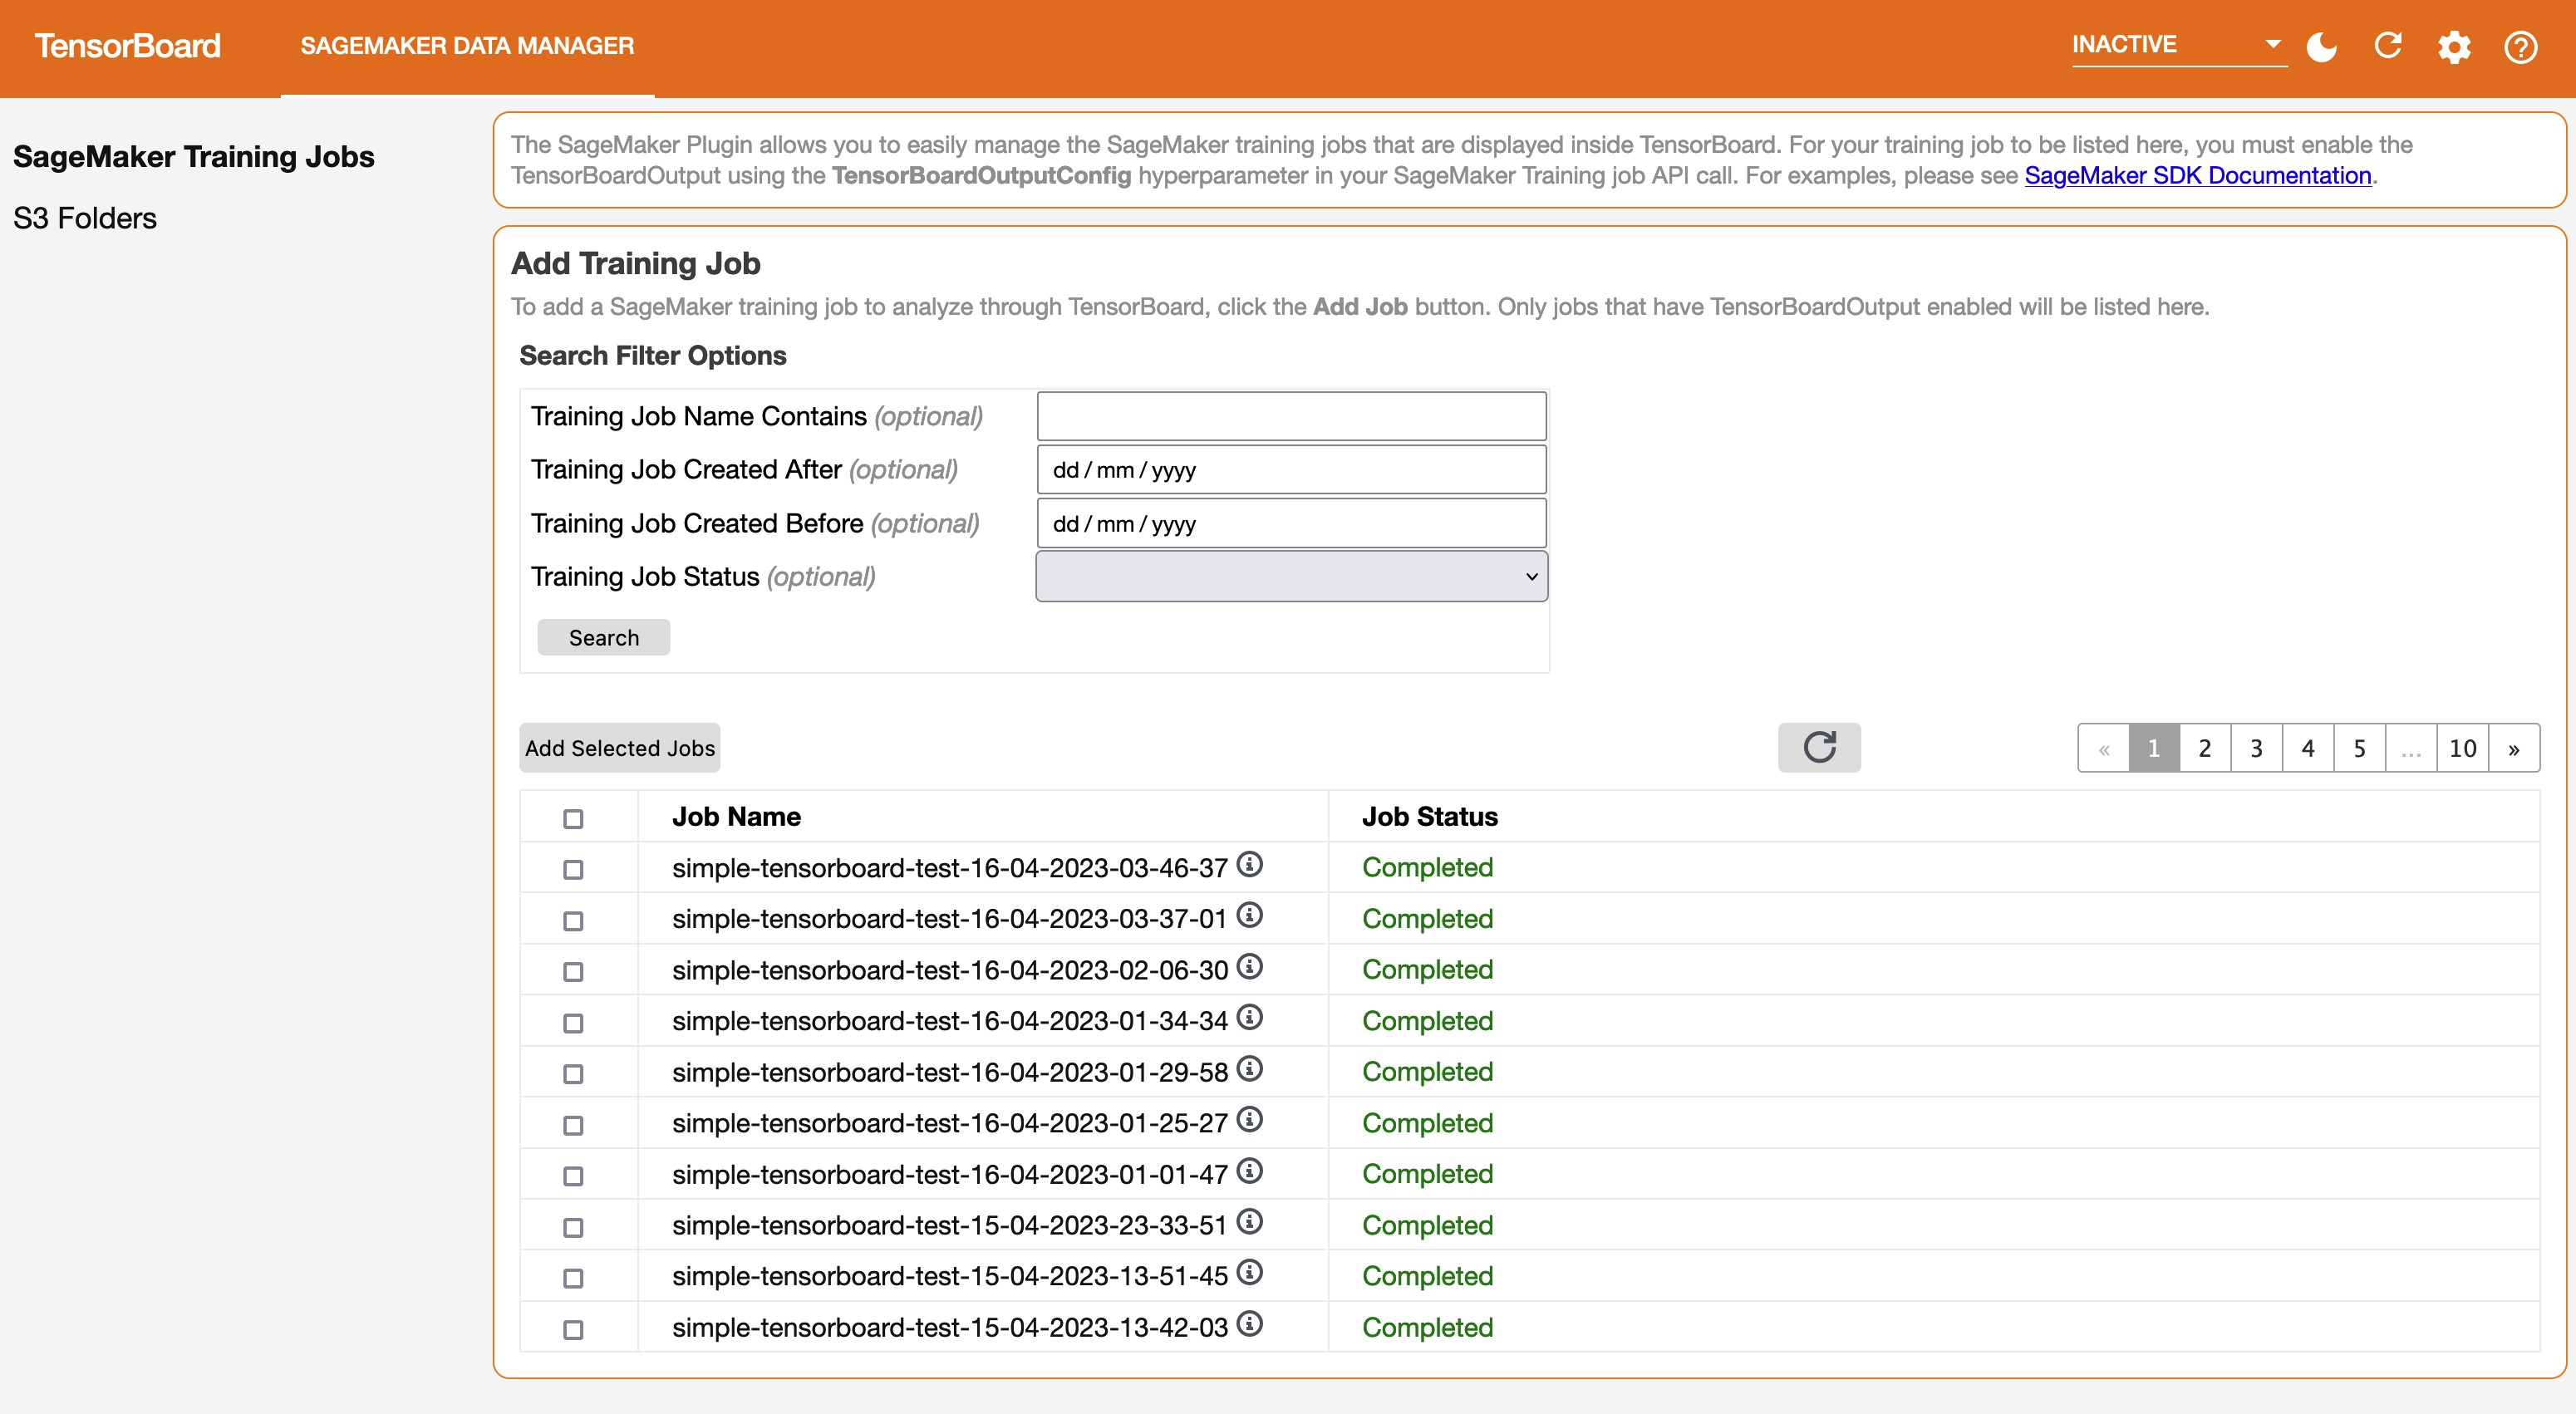Click job name simple-tensorboard-test-15-04-2023-23-33-51
2576x1414 pixels.
click(949, 1226)
